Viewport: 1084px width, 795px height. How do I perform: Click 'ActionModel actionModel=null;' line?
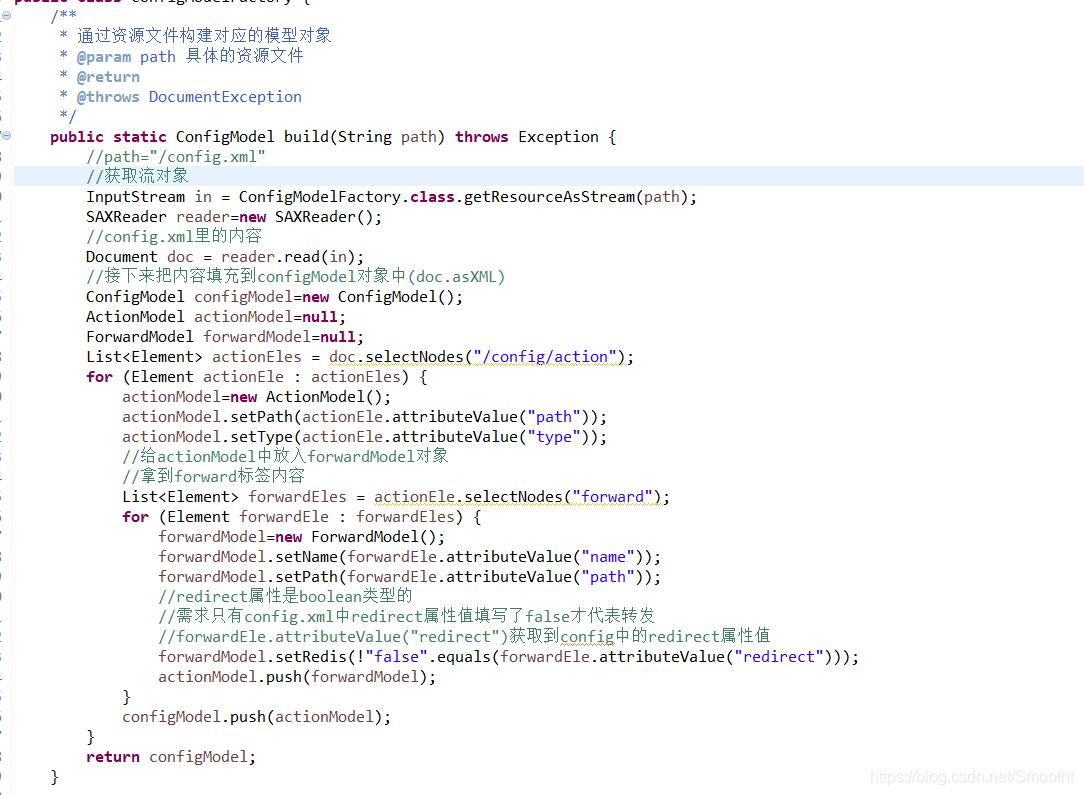click(x=216, y=317)
